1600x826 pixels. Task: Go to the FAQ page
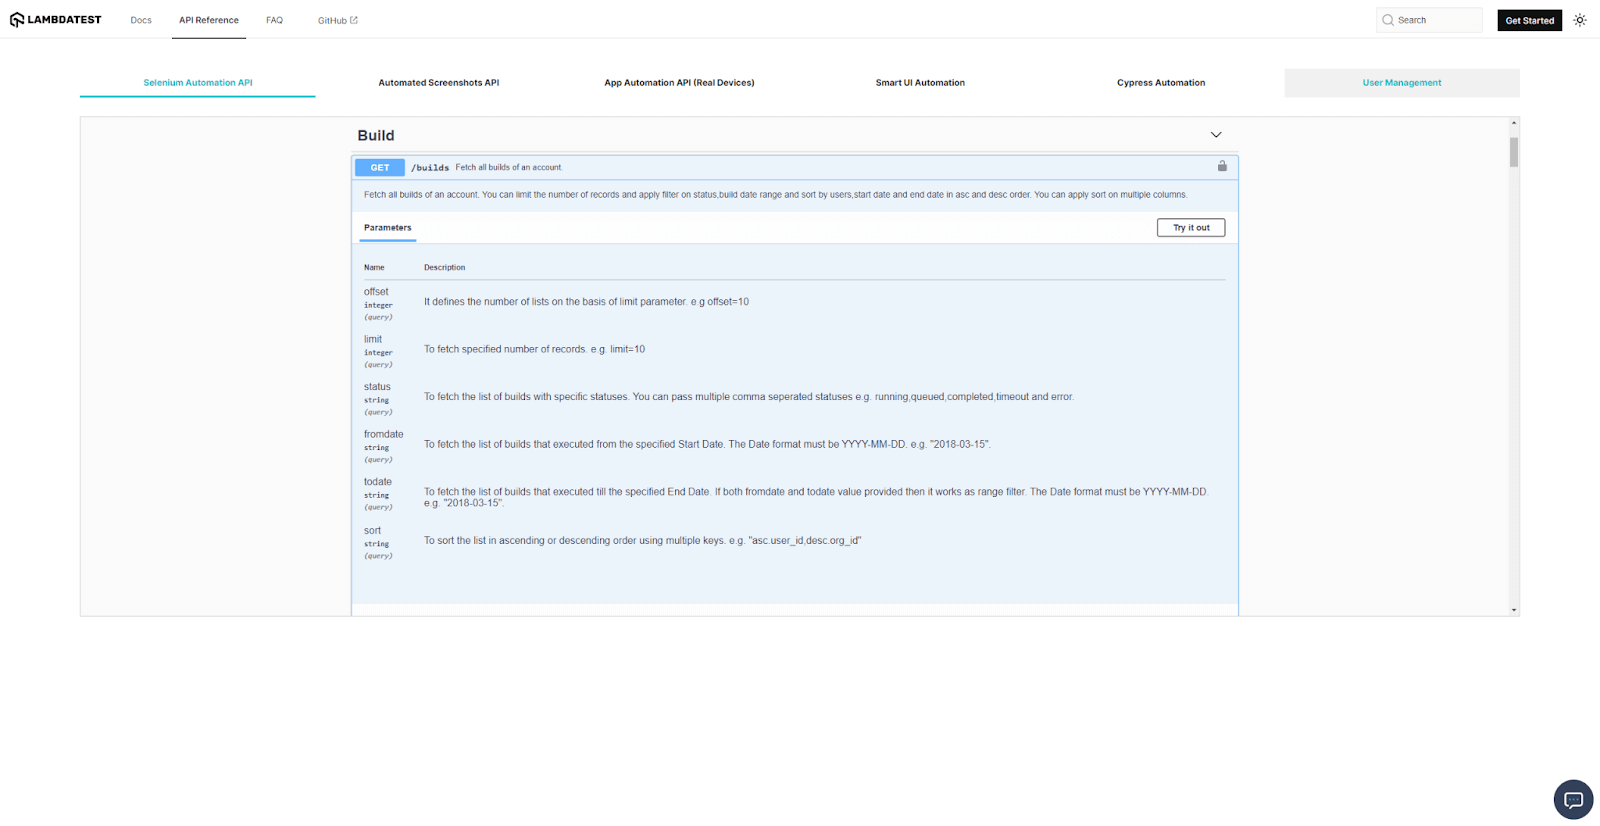[274, 20]
